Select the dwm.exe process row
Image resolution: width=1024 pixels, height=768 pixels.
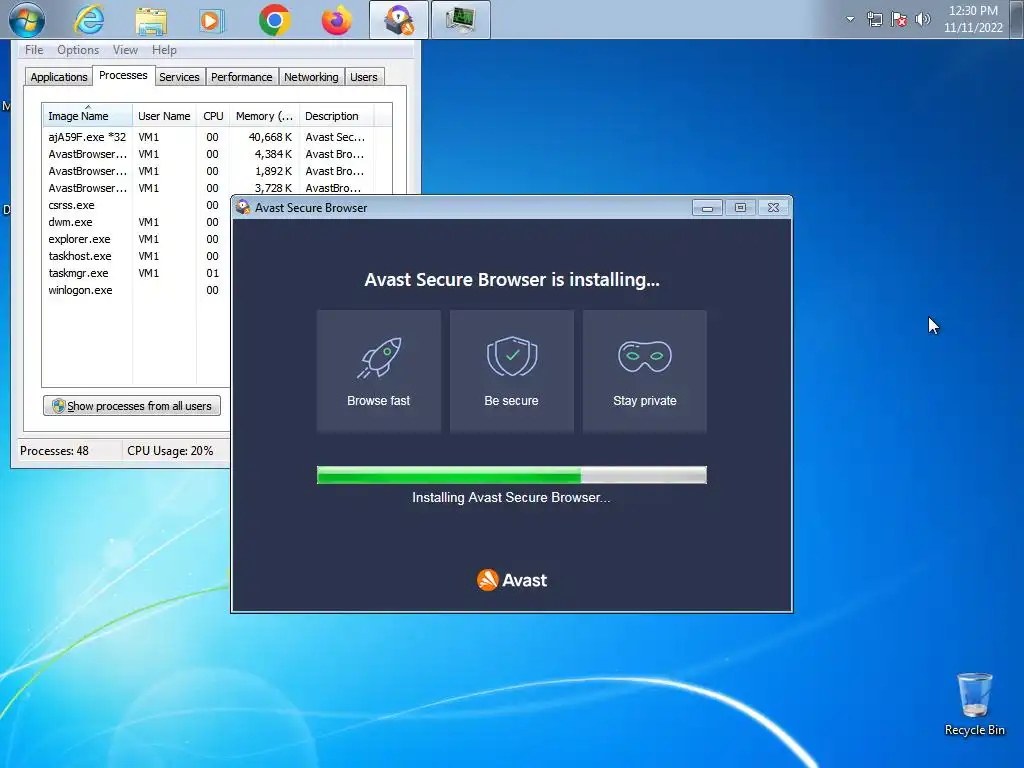tap(136, 222)
